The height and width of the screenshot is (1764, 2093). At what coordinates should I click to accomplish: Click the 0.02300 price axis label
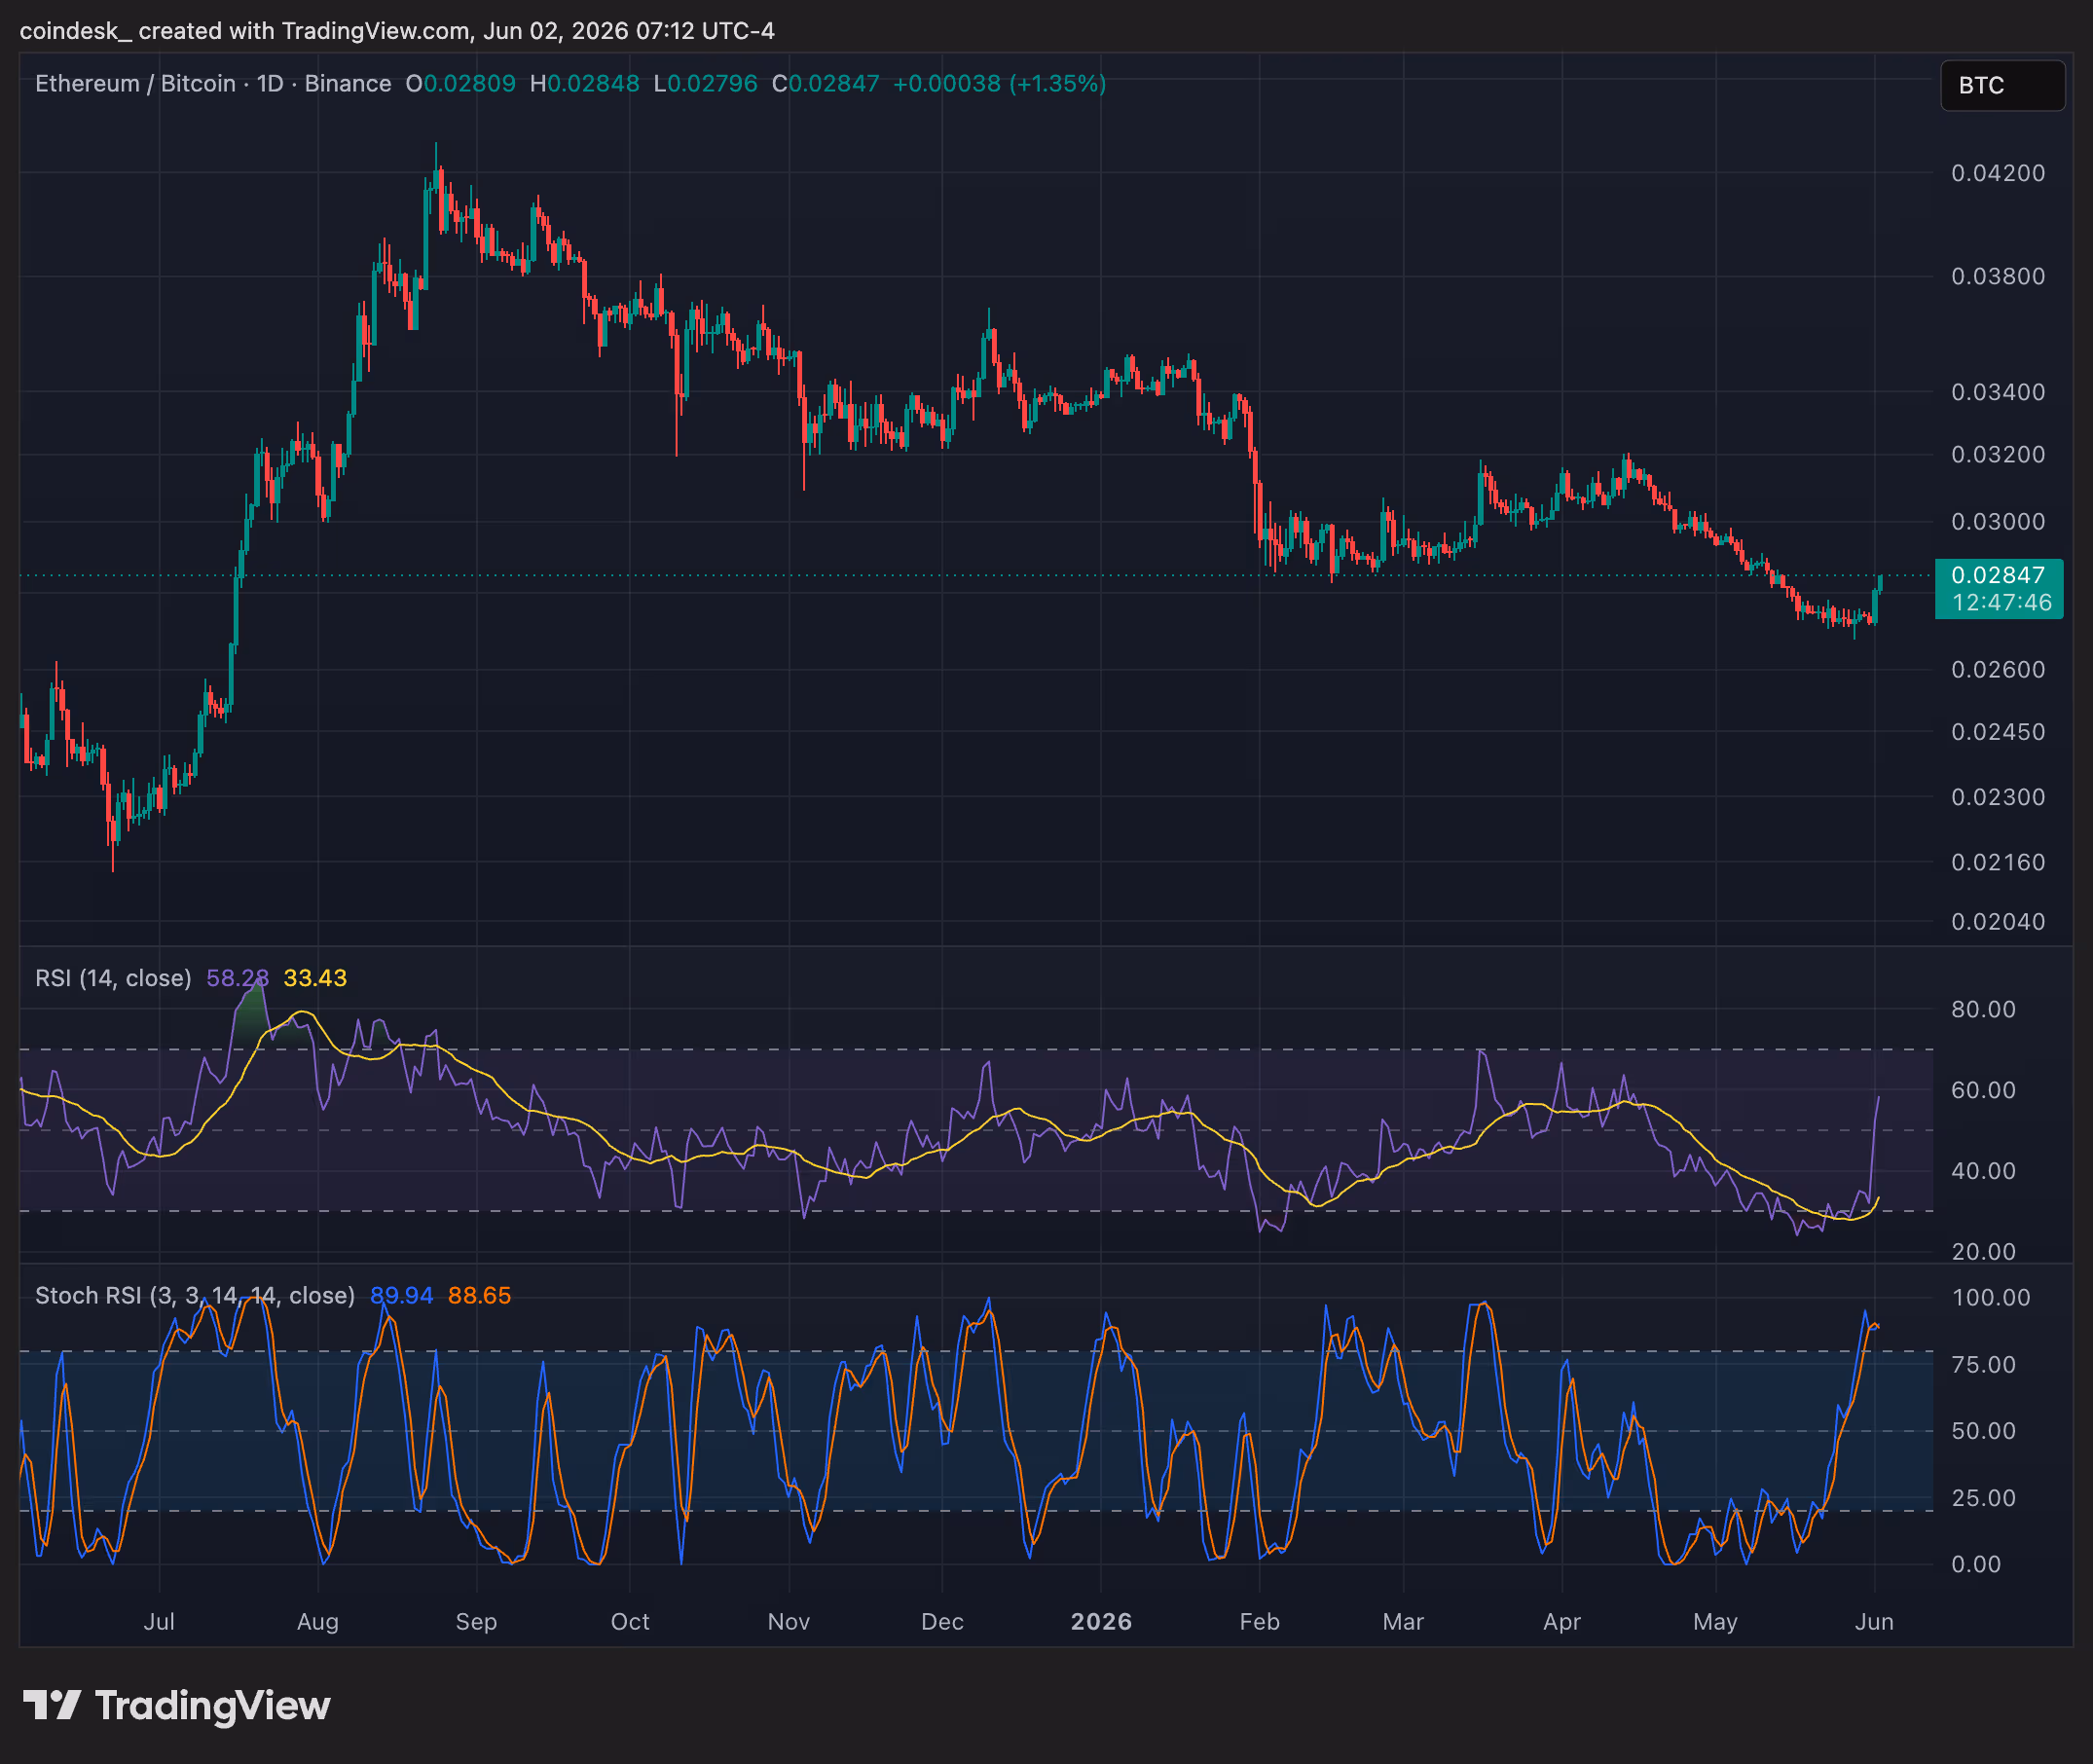1998,797
